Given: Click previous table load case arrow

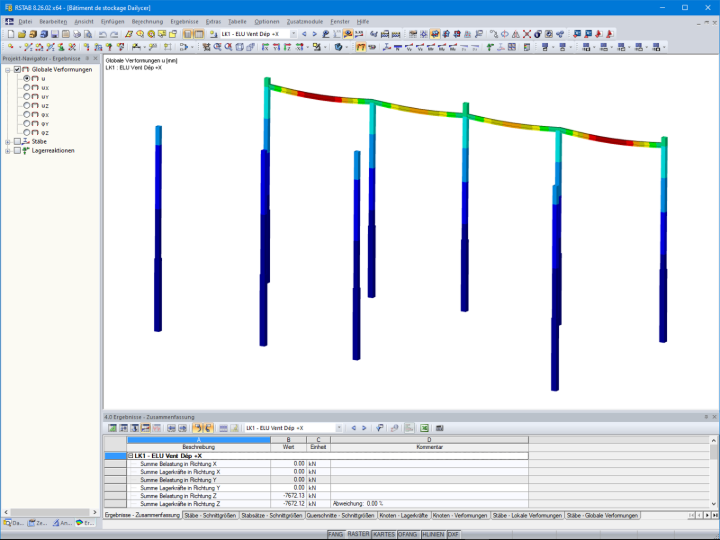Looking at the screenshot, I should tap(354, 428).
